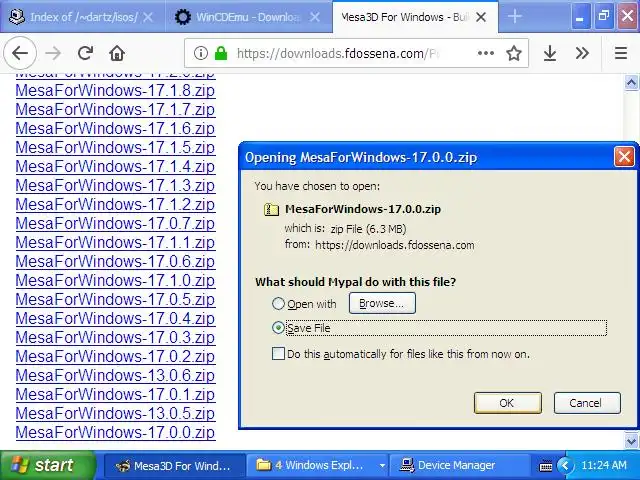The image size is (640, 480).
Task: Click MesaForWindows-17.0.4.zip
Action: (115, 318)
